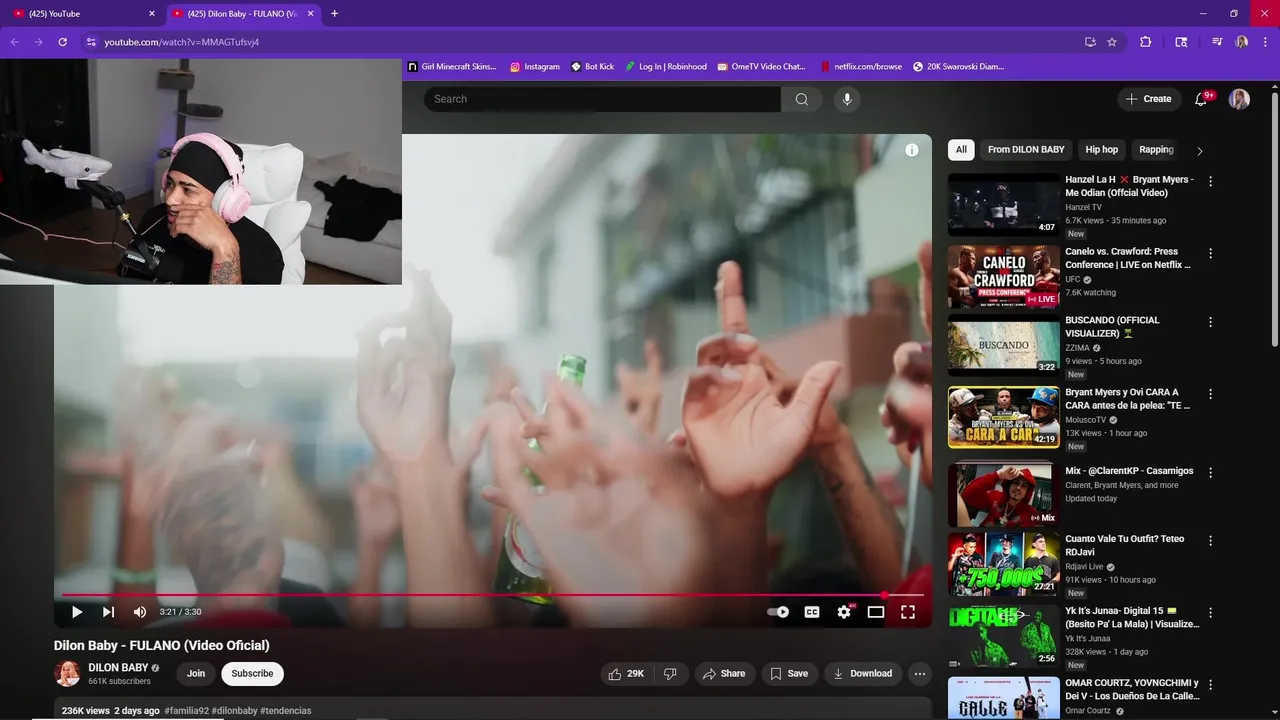Reload the page
This screenshot has width=1280, height=720.
coord(62,42)
